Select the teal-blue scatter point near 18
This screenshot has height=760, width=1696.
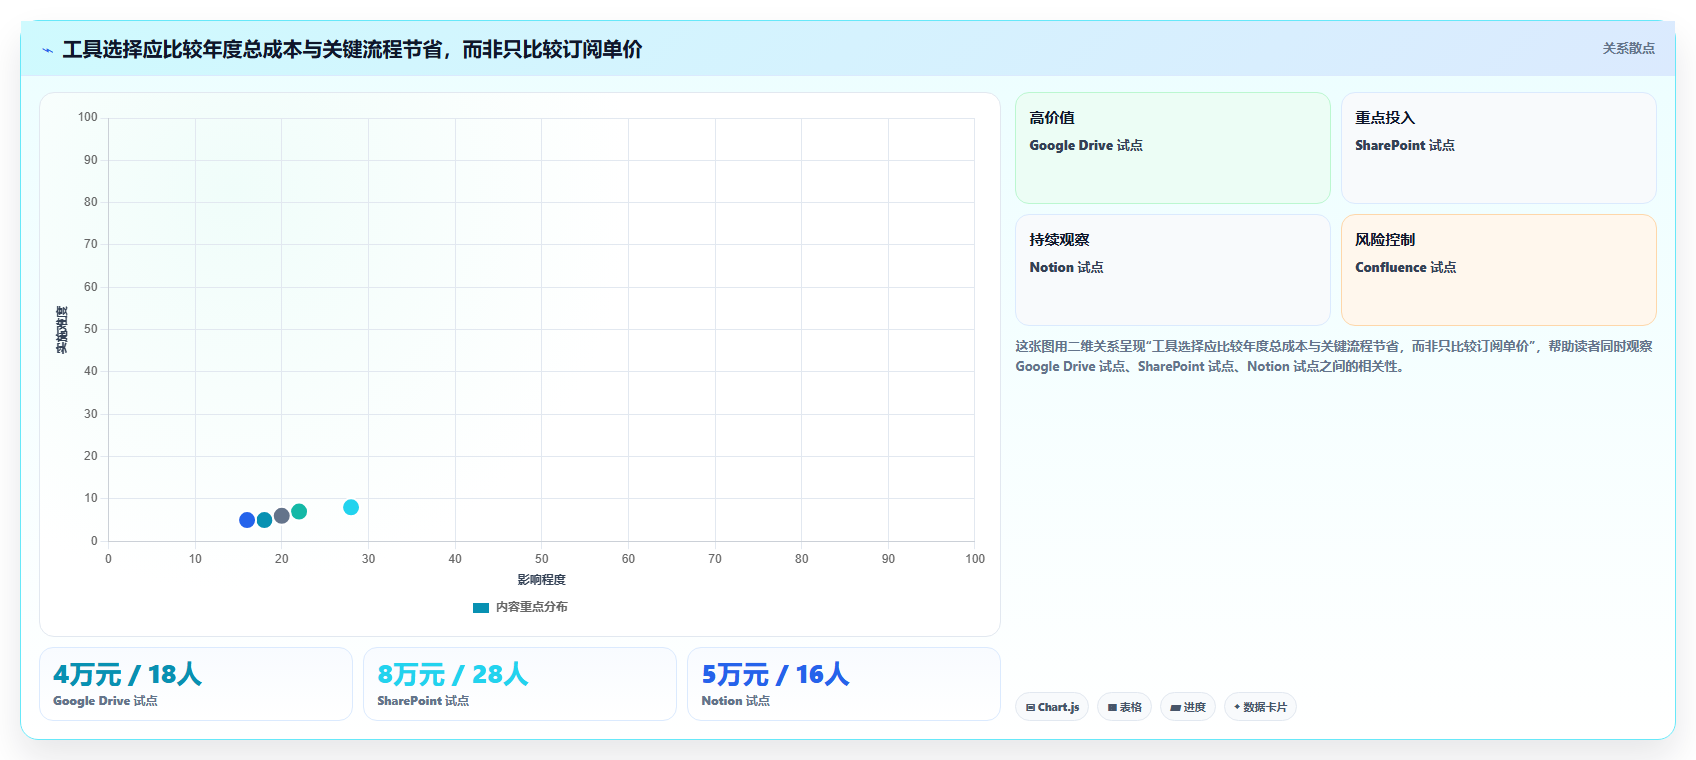[x=264, y=520]
